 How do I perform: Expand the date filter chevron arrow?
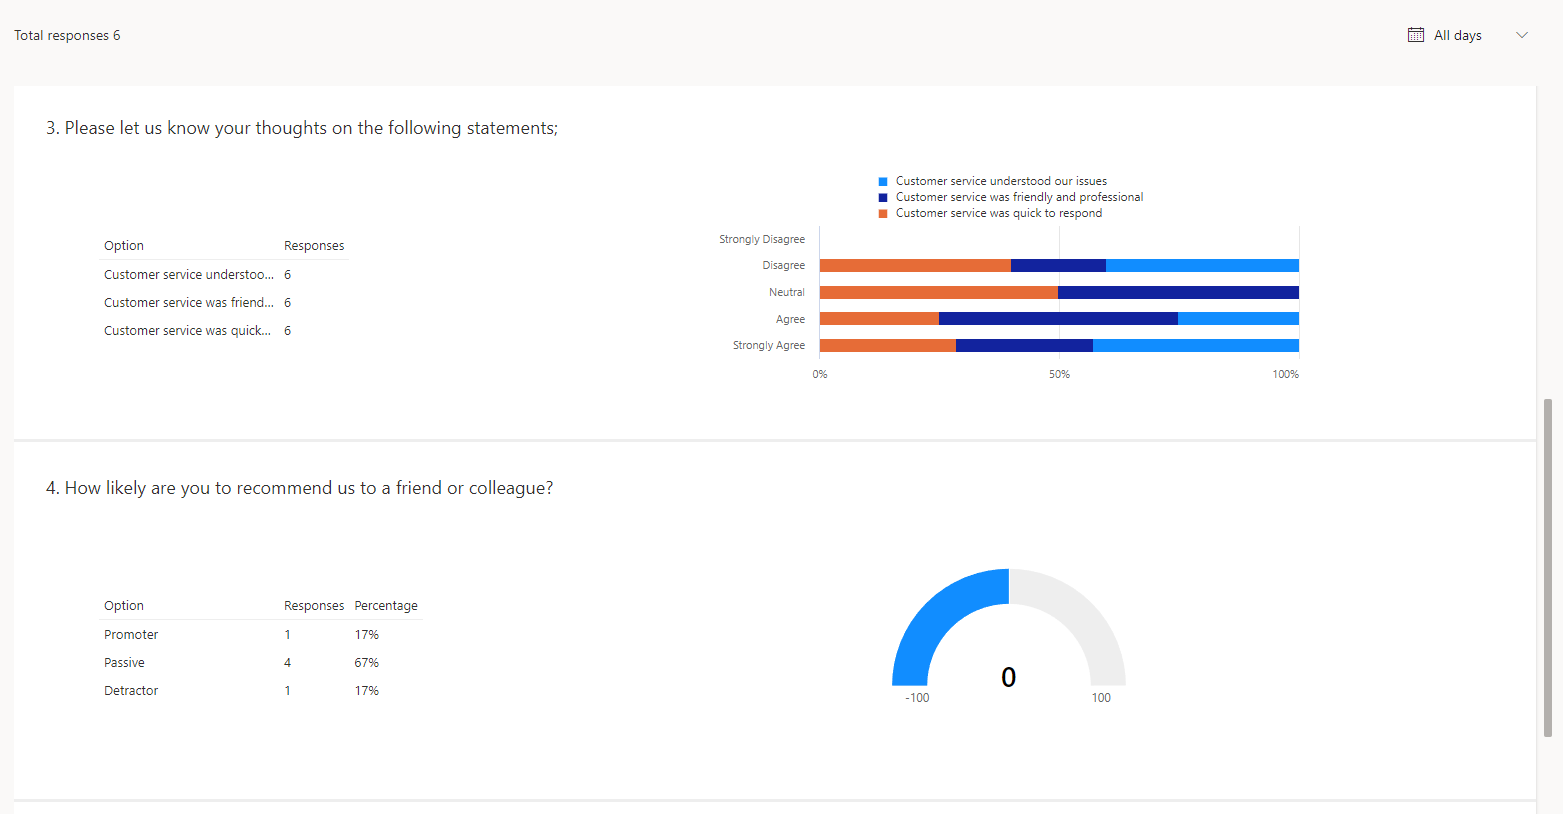tap(1522, 35)
